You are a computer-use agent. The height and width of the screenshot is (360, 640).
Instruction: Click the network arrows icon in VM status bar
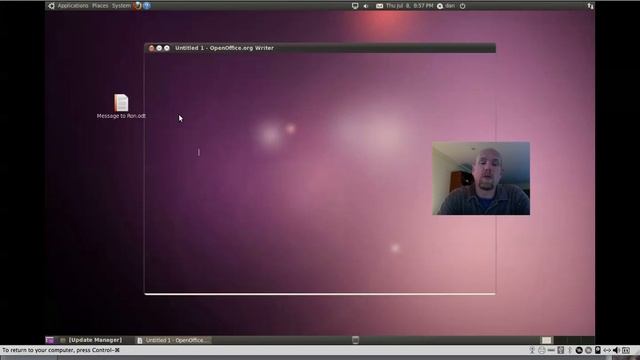607,350
